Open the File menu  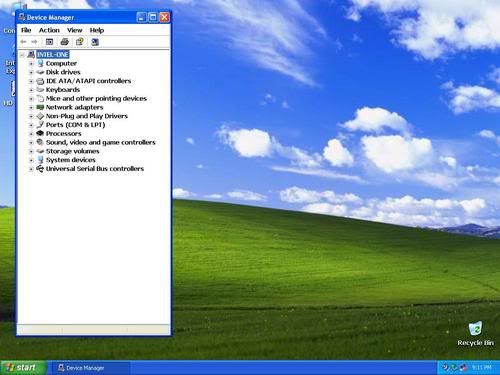[26, 30]
